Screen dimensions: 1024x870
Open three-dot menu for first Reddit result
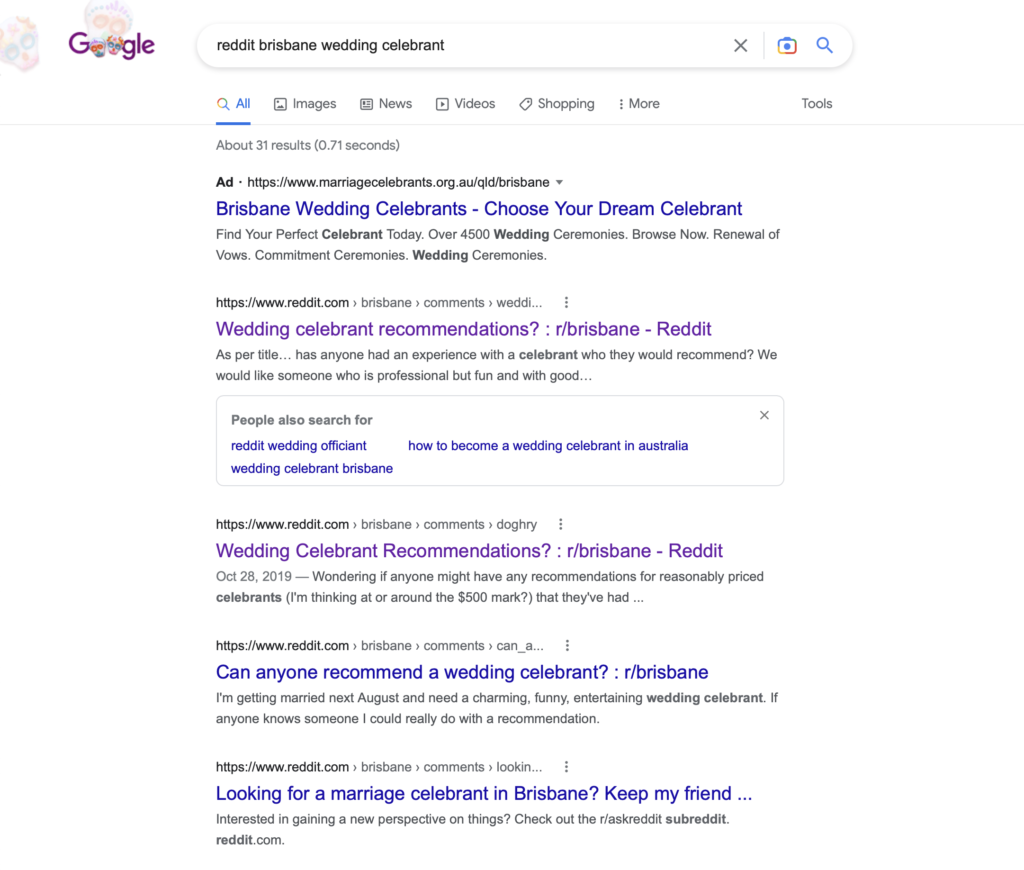567,302
